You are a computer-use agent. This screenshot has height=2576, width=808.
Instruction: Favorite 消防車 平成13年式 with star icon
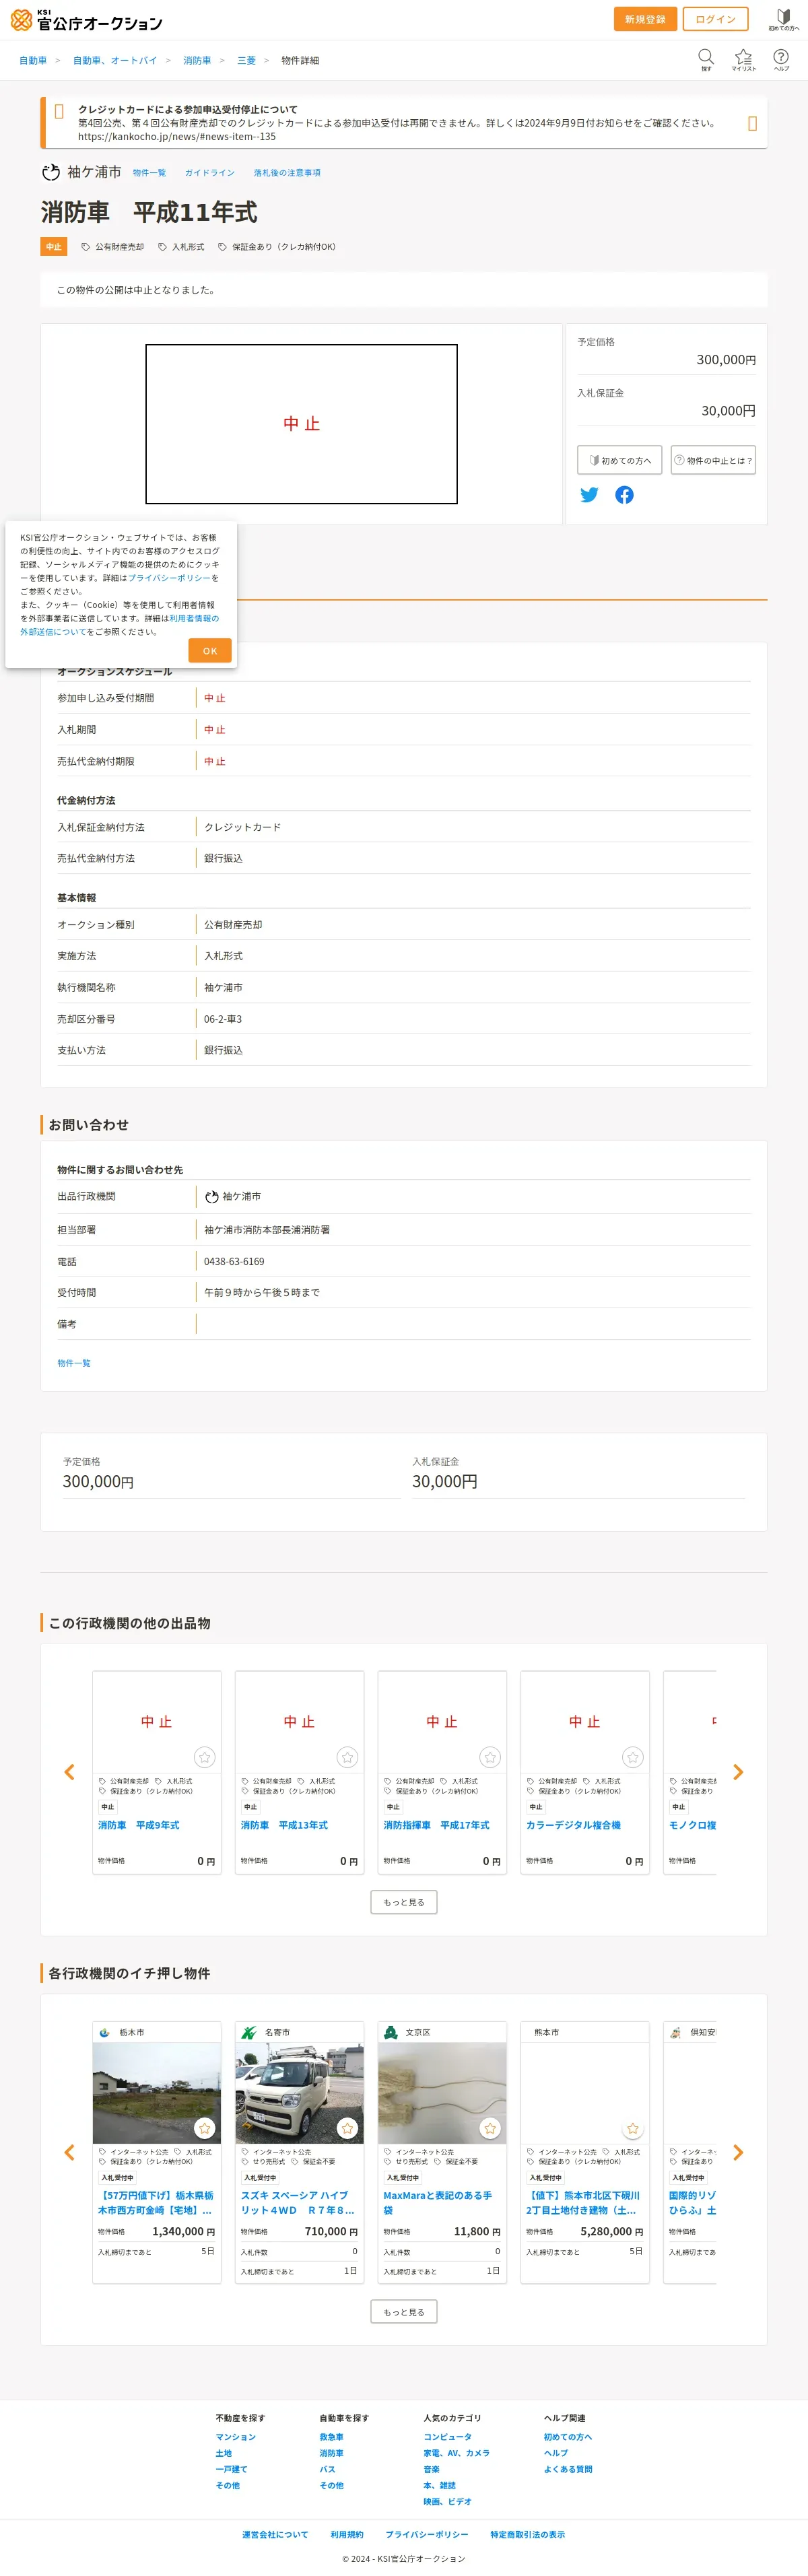point(347,1757)
